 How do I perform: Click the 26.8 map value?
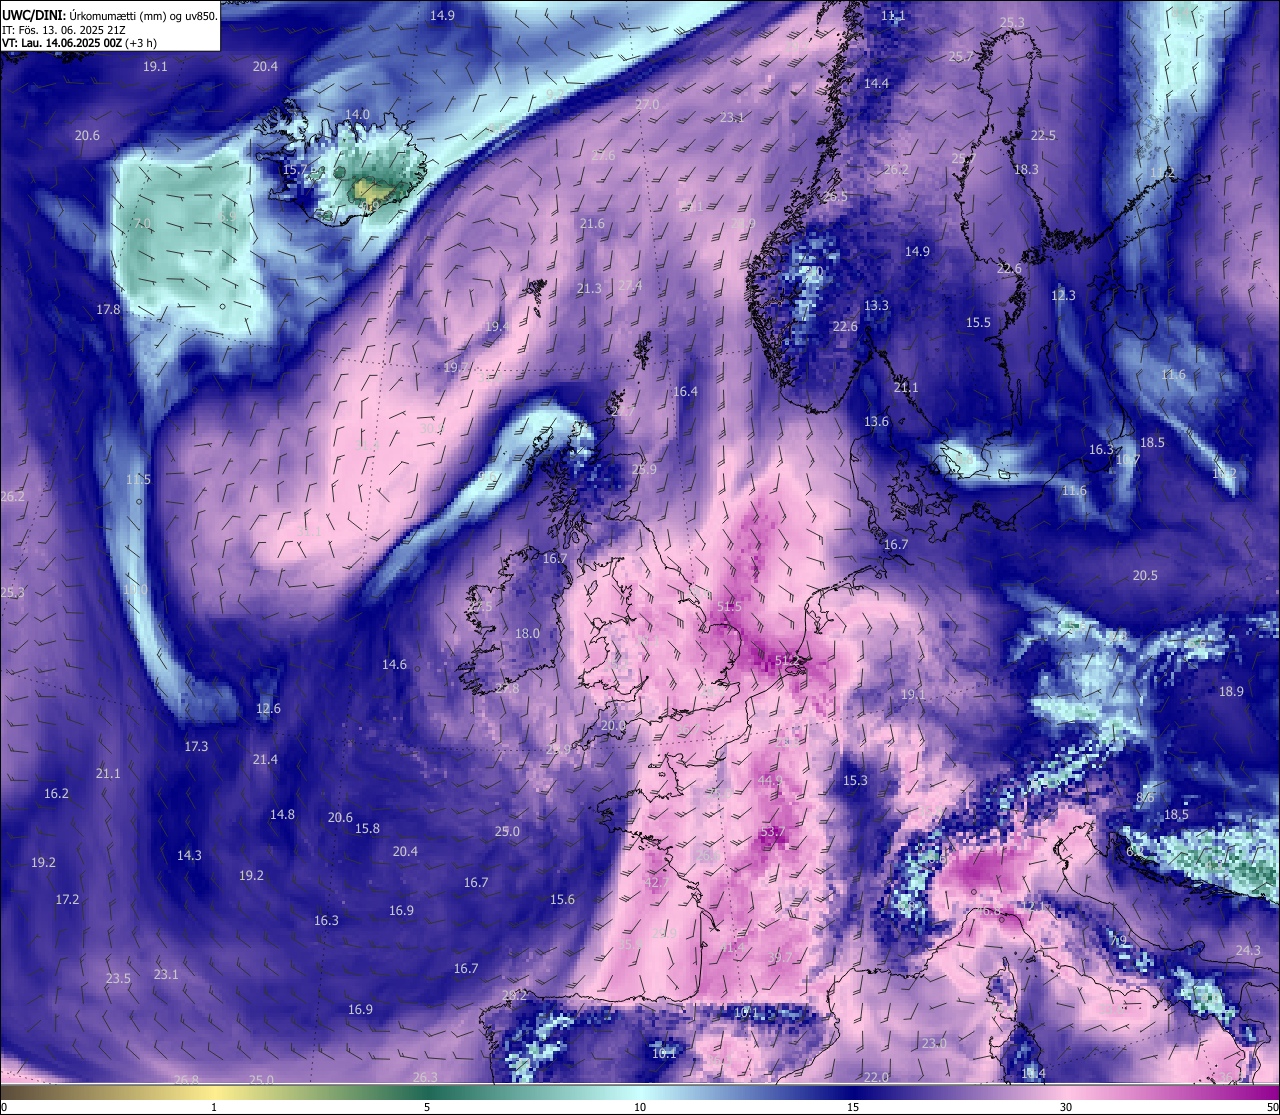click(x=186, y=1080)
